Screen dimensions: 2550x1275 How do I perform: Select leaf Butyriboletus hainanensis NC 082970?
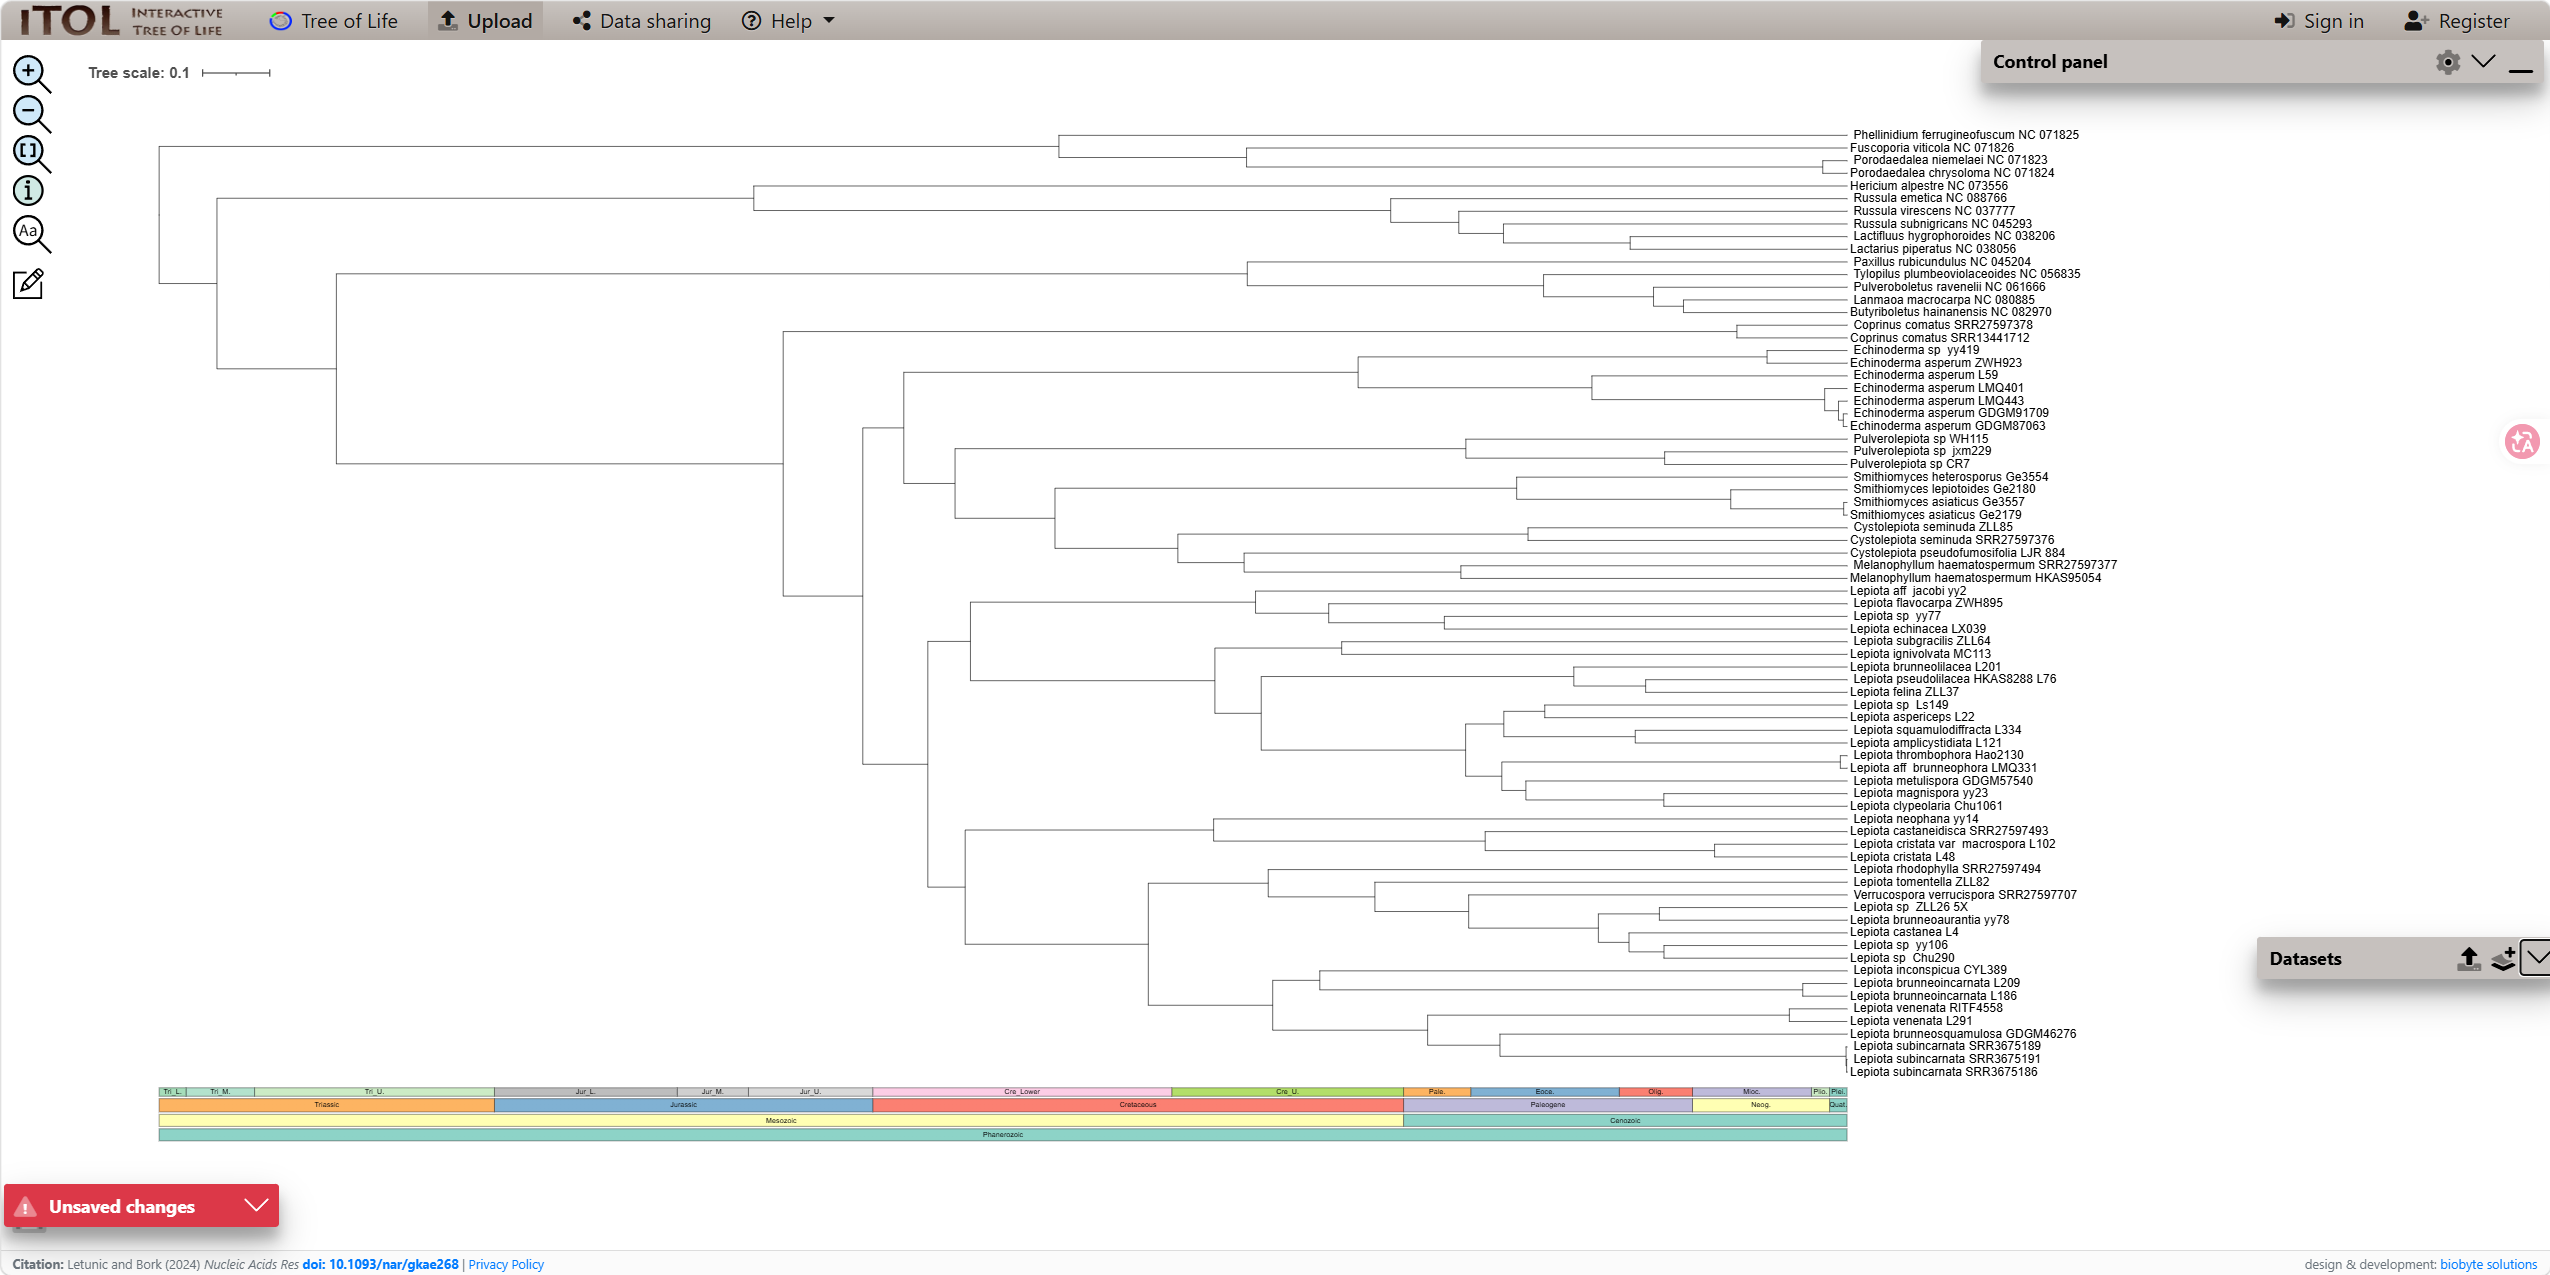1950,312
